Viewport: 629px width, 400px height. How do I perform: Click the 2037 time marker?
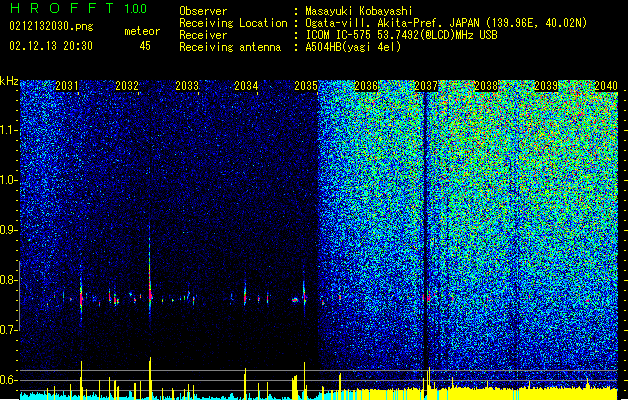click(x=426, y=85)
